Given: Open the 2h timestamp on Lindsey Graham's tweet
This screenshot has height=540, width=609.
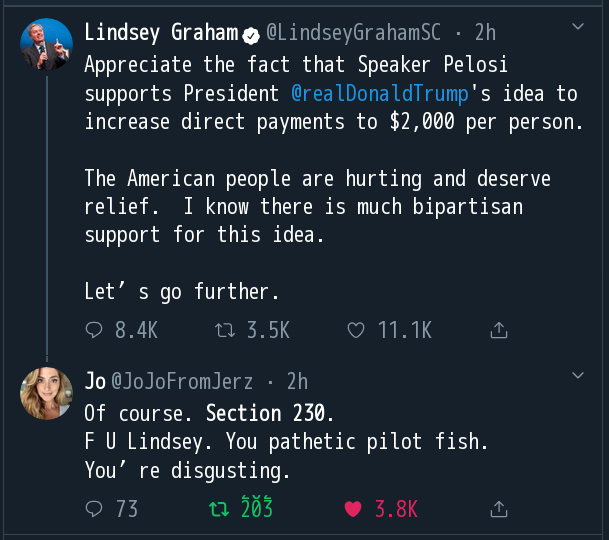Looking at the screenshot, I should point(485,32).
